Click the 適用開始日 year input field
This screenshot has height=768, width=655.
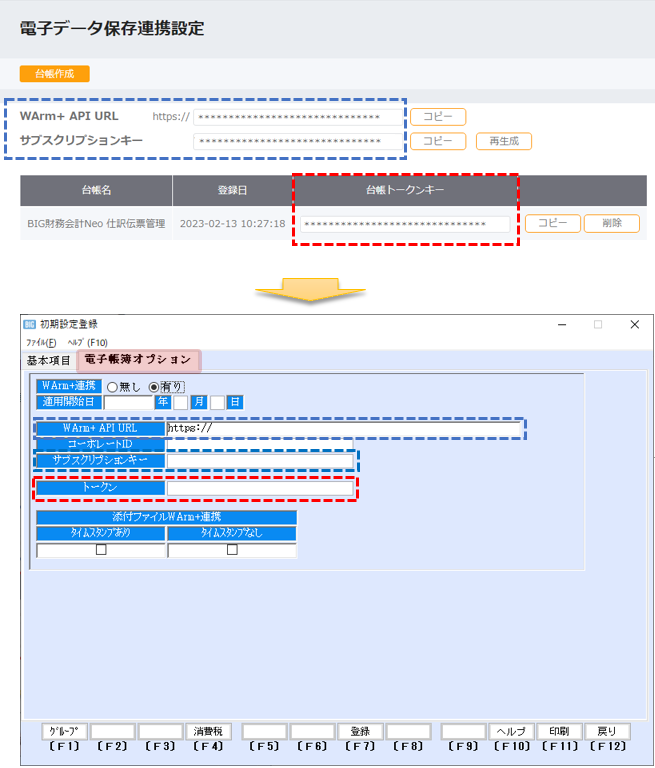pyautogui.click(x=128, y=403)
